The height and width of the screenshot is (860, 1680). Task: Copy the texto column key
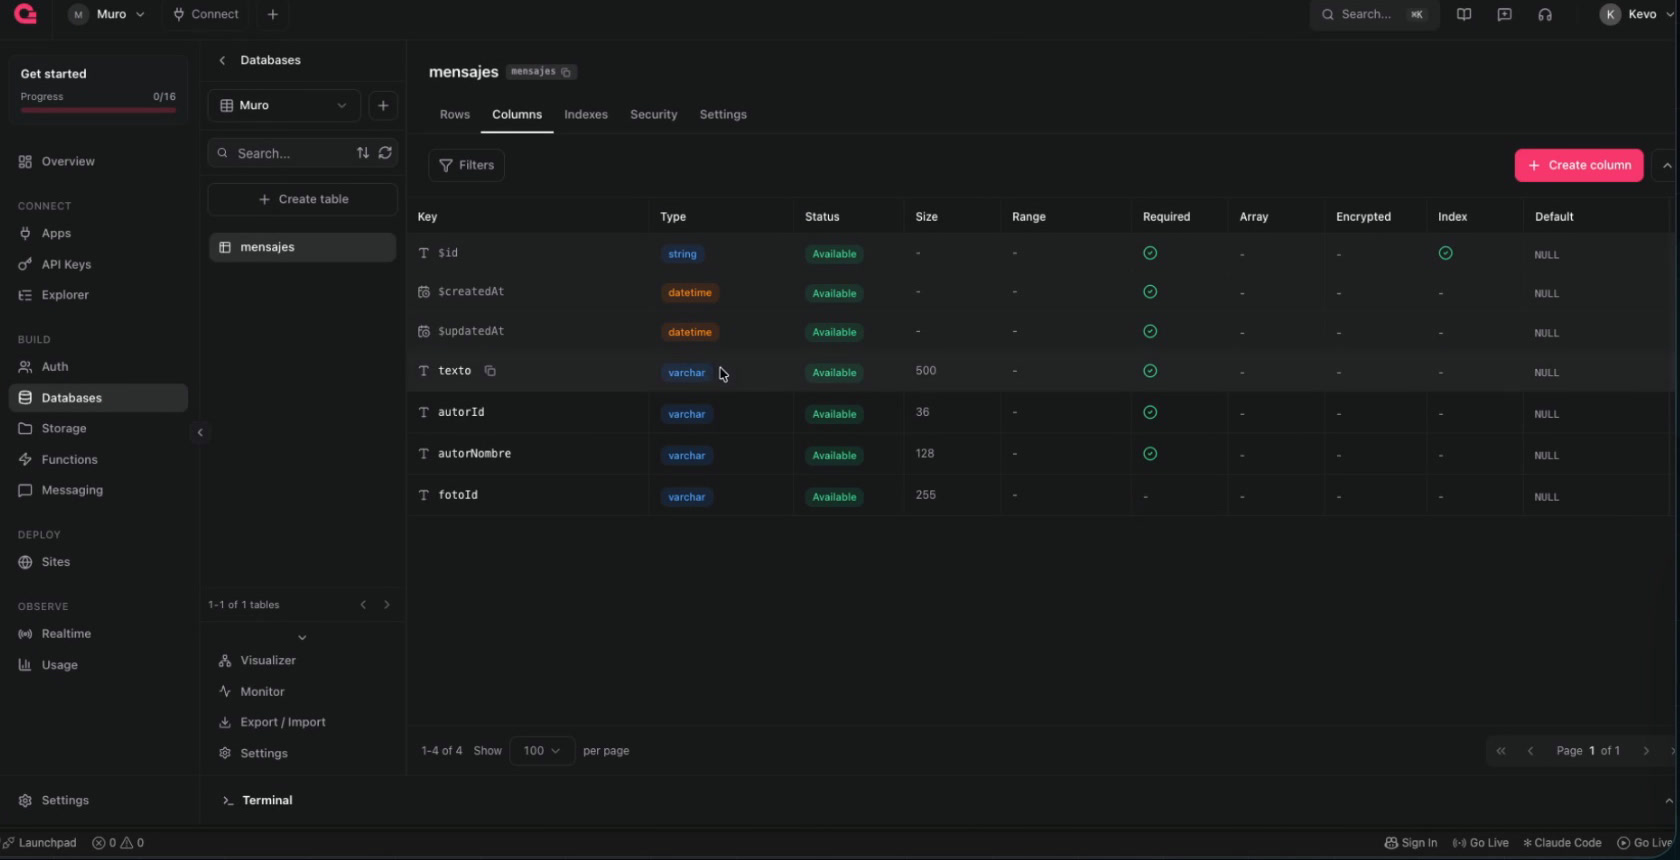point(490,371)
